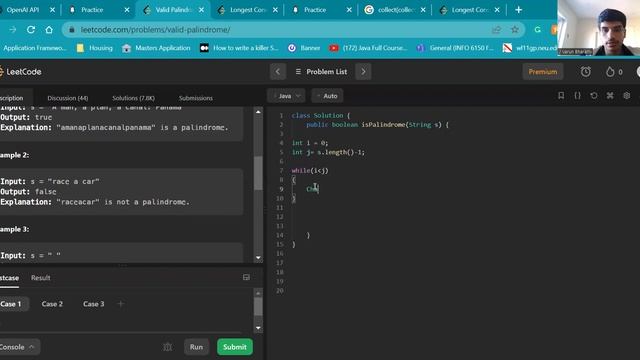The height and width of the screenshot is (360, 640).
Task: Open the General INFO 6150 bookmark
Action: coord(455,48)
